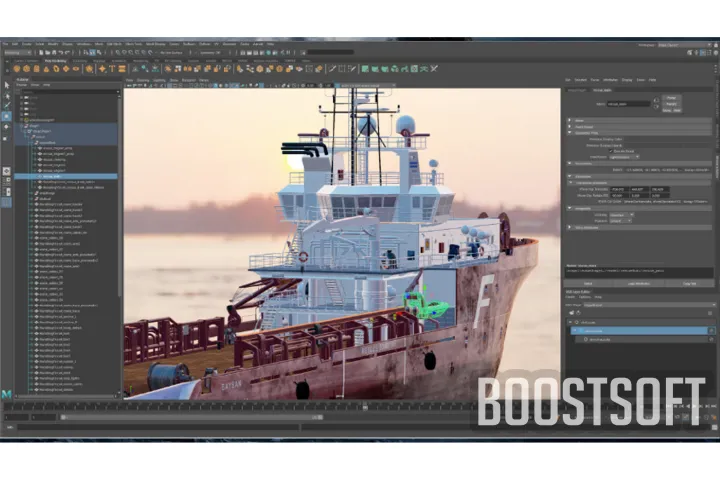Click the Presets button in the Attribute Editor
The image size is (720, 480).
coord(671,104)
